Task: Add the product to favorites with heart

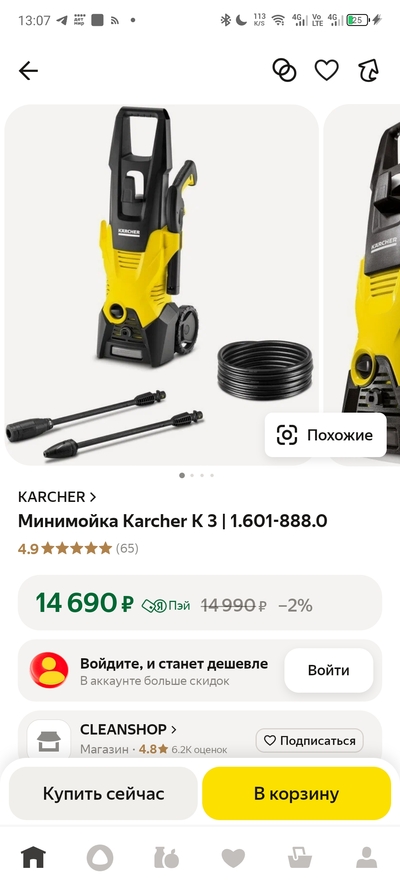Action: tap(327, 70)
